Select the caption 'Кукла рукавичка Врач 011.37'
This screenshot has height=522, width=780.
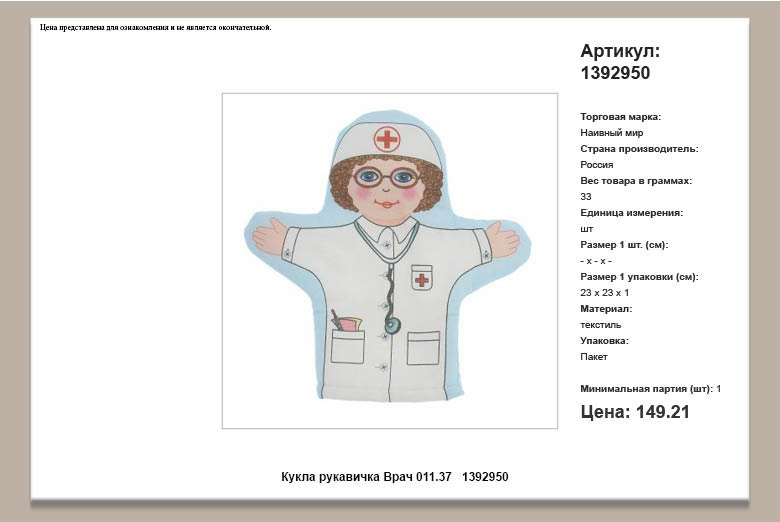(x=366, y=477)
